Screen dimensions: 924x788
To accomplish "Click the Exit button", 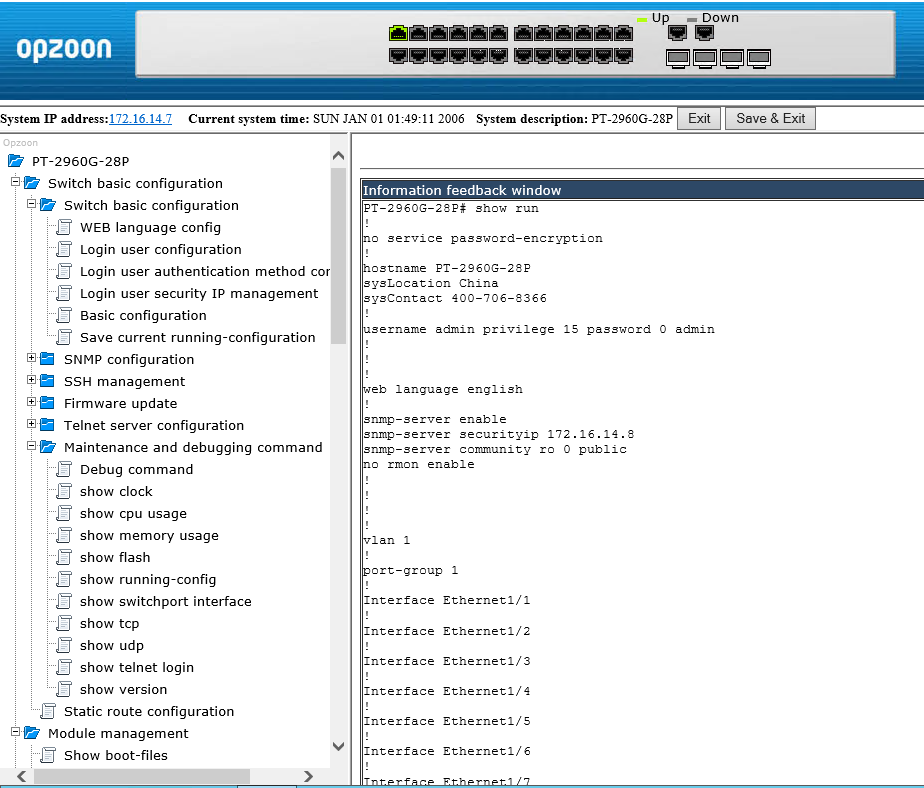I will tap(699, 118).
